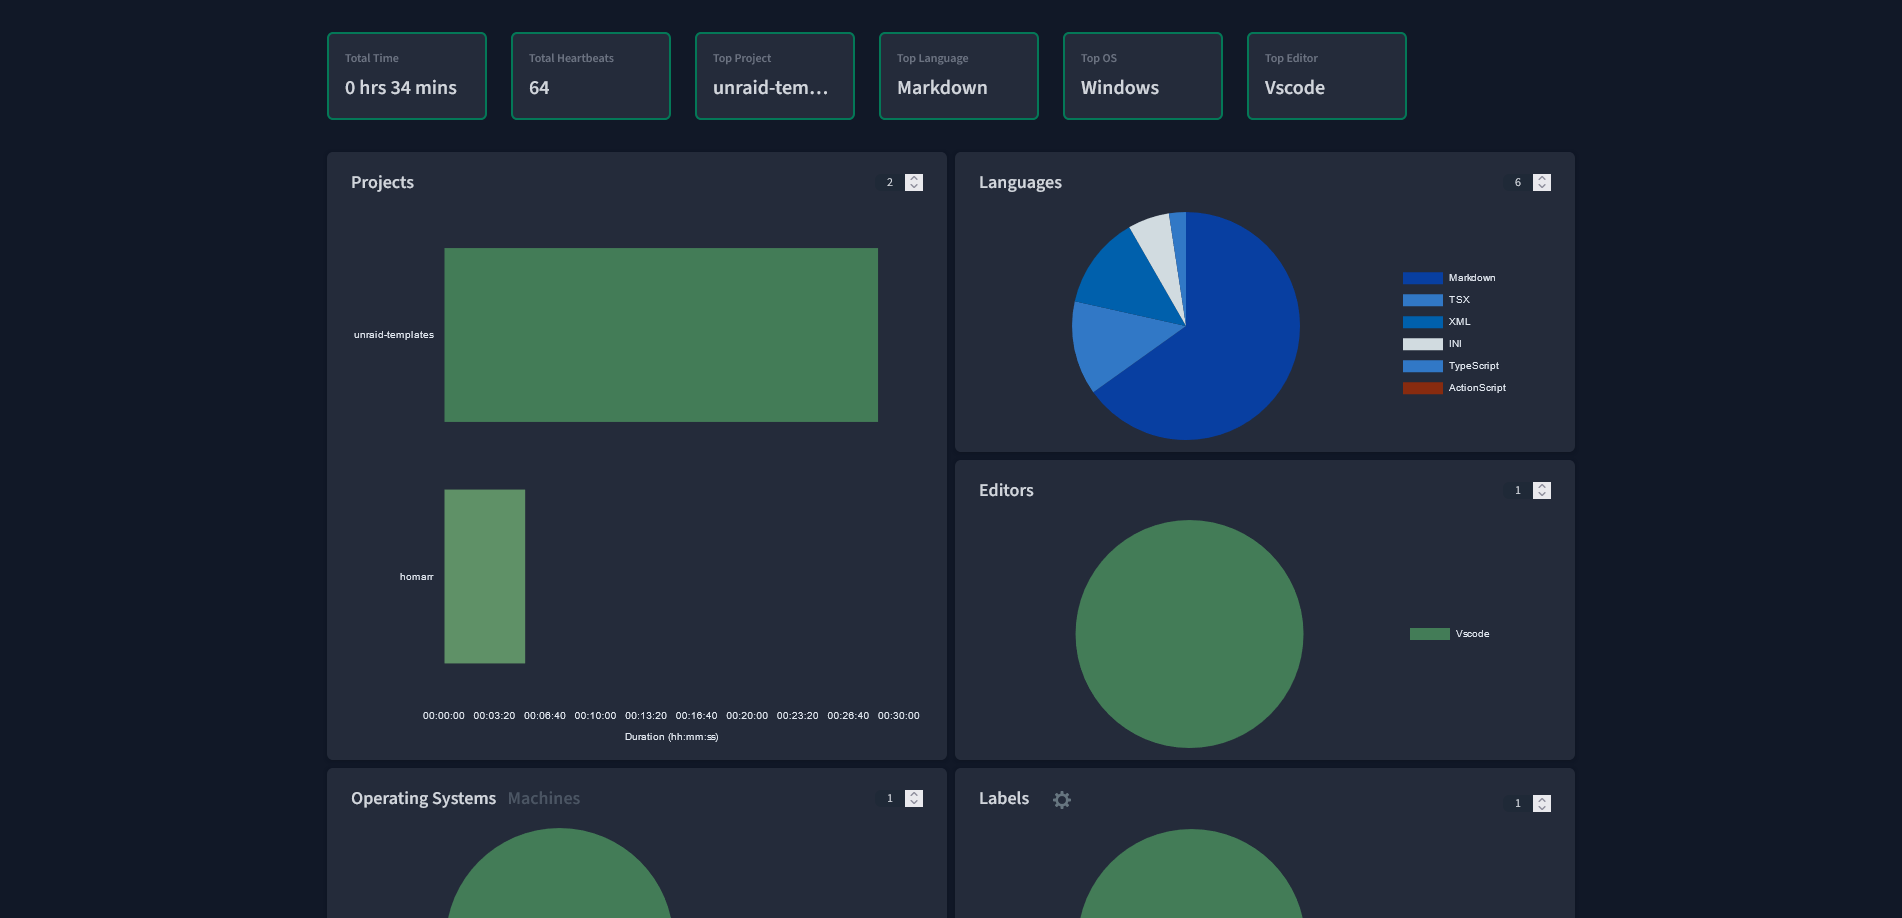Open the Top Editor Vscode card
This screenshot has height=918, width=1902.
click(x=1327, y=76)
